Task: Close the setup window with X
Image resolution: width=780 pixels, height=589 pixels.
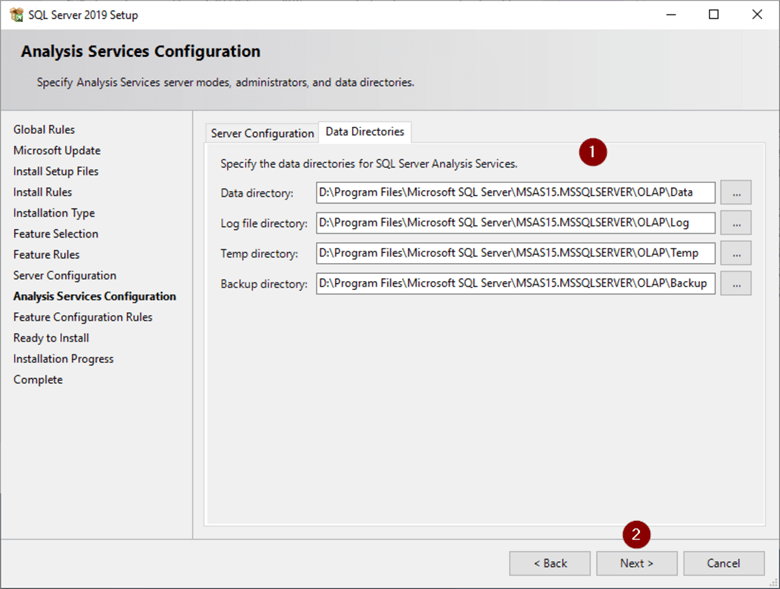Action: (x=757, y=15)
